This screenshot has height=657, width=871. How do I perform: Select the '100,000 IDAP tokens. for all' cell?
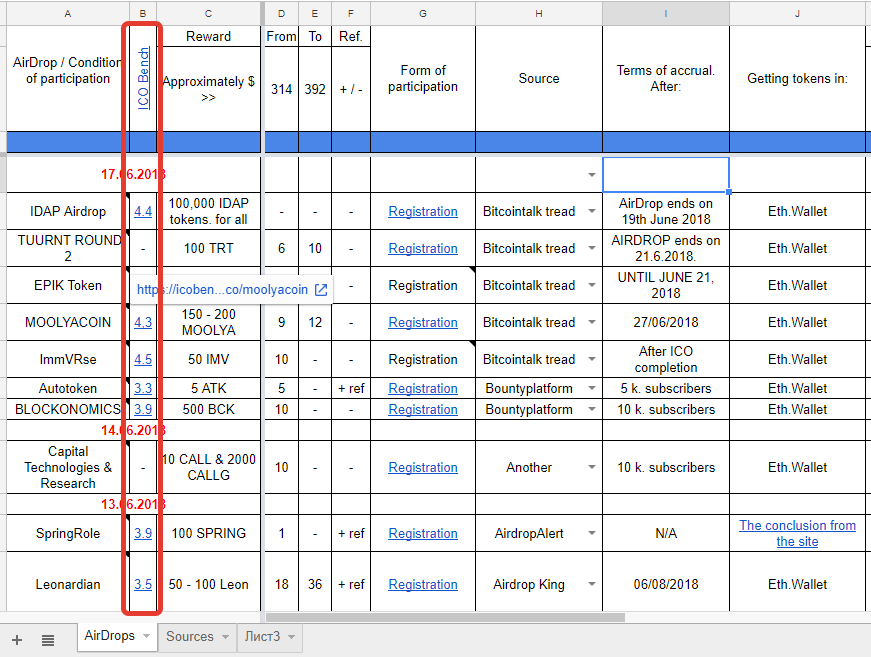tap(208, 212)
